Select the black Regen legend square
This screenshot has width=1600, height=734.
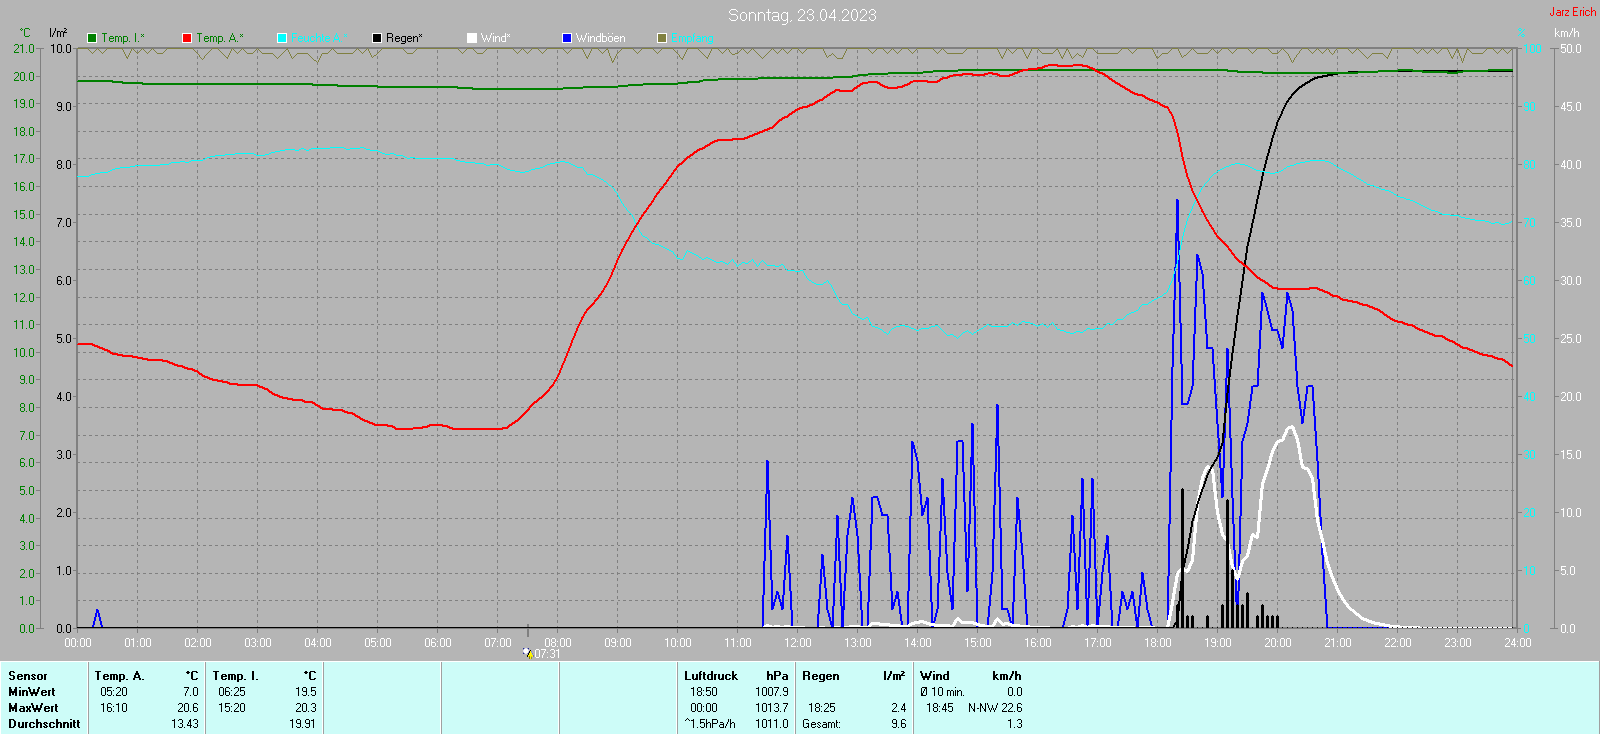[x=377, y=38]
